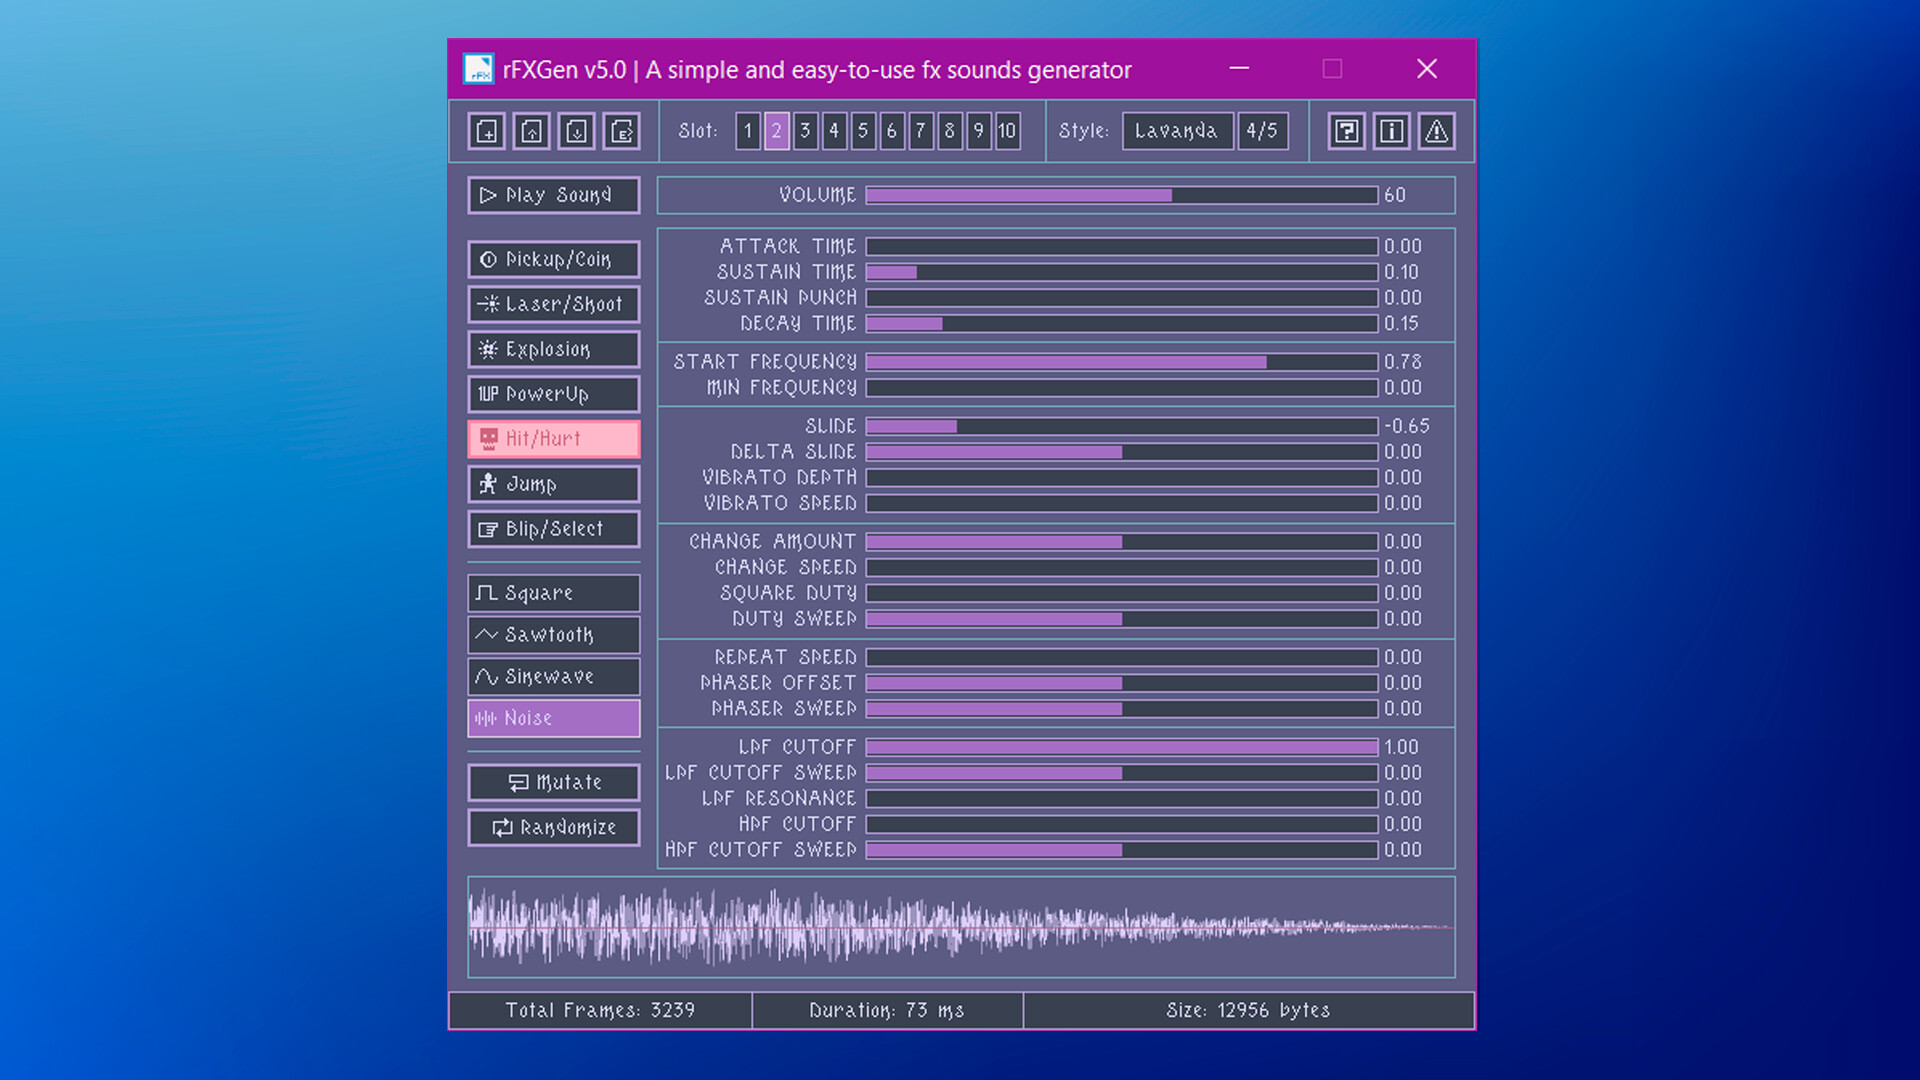Save the current sound

[x=575, y=130]
